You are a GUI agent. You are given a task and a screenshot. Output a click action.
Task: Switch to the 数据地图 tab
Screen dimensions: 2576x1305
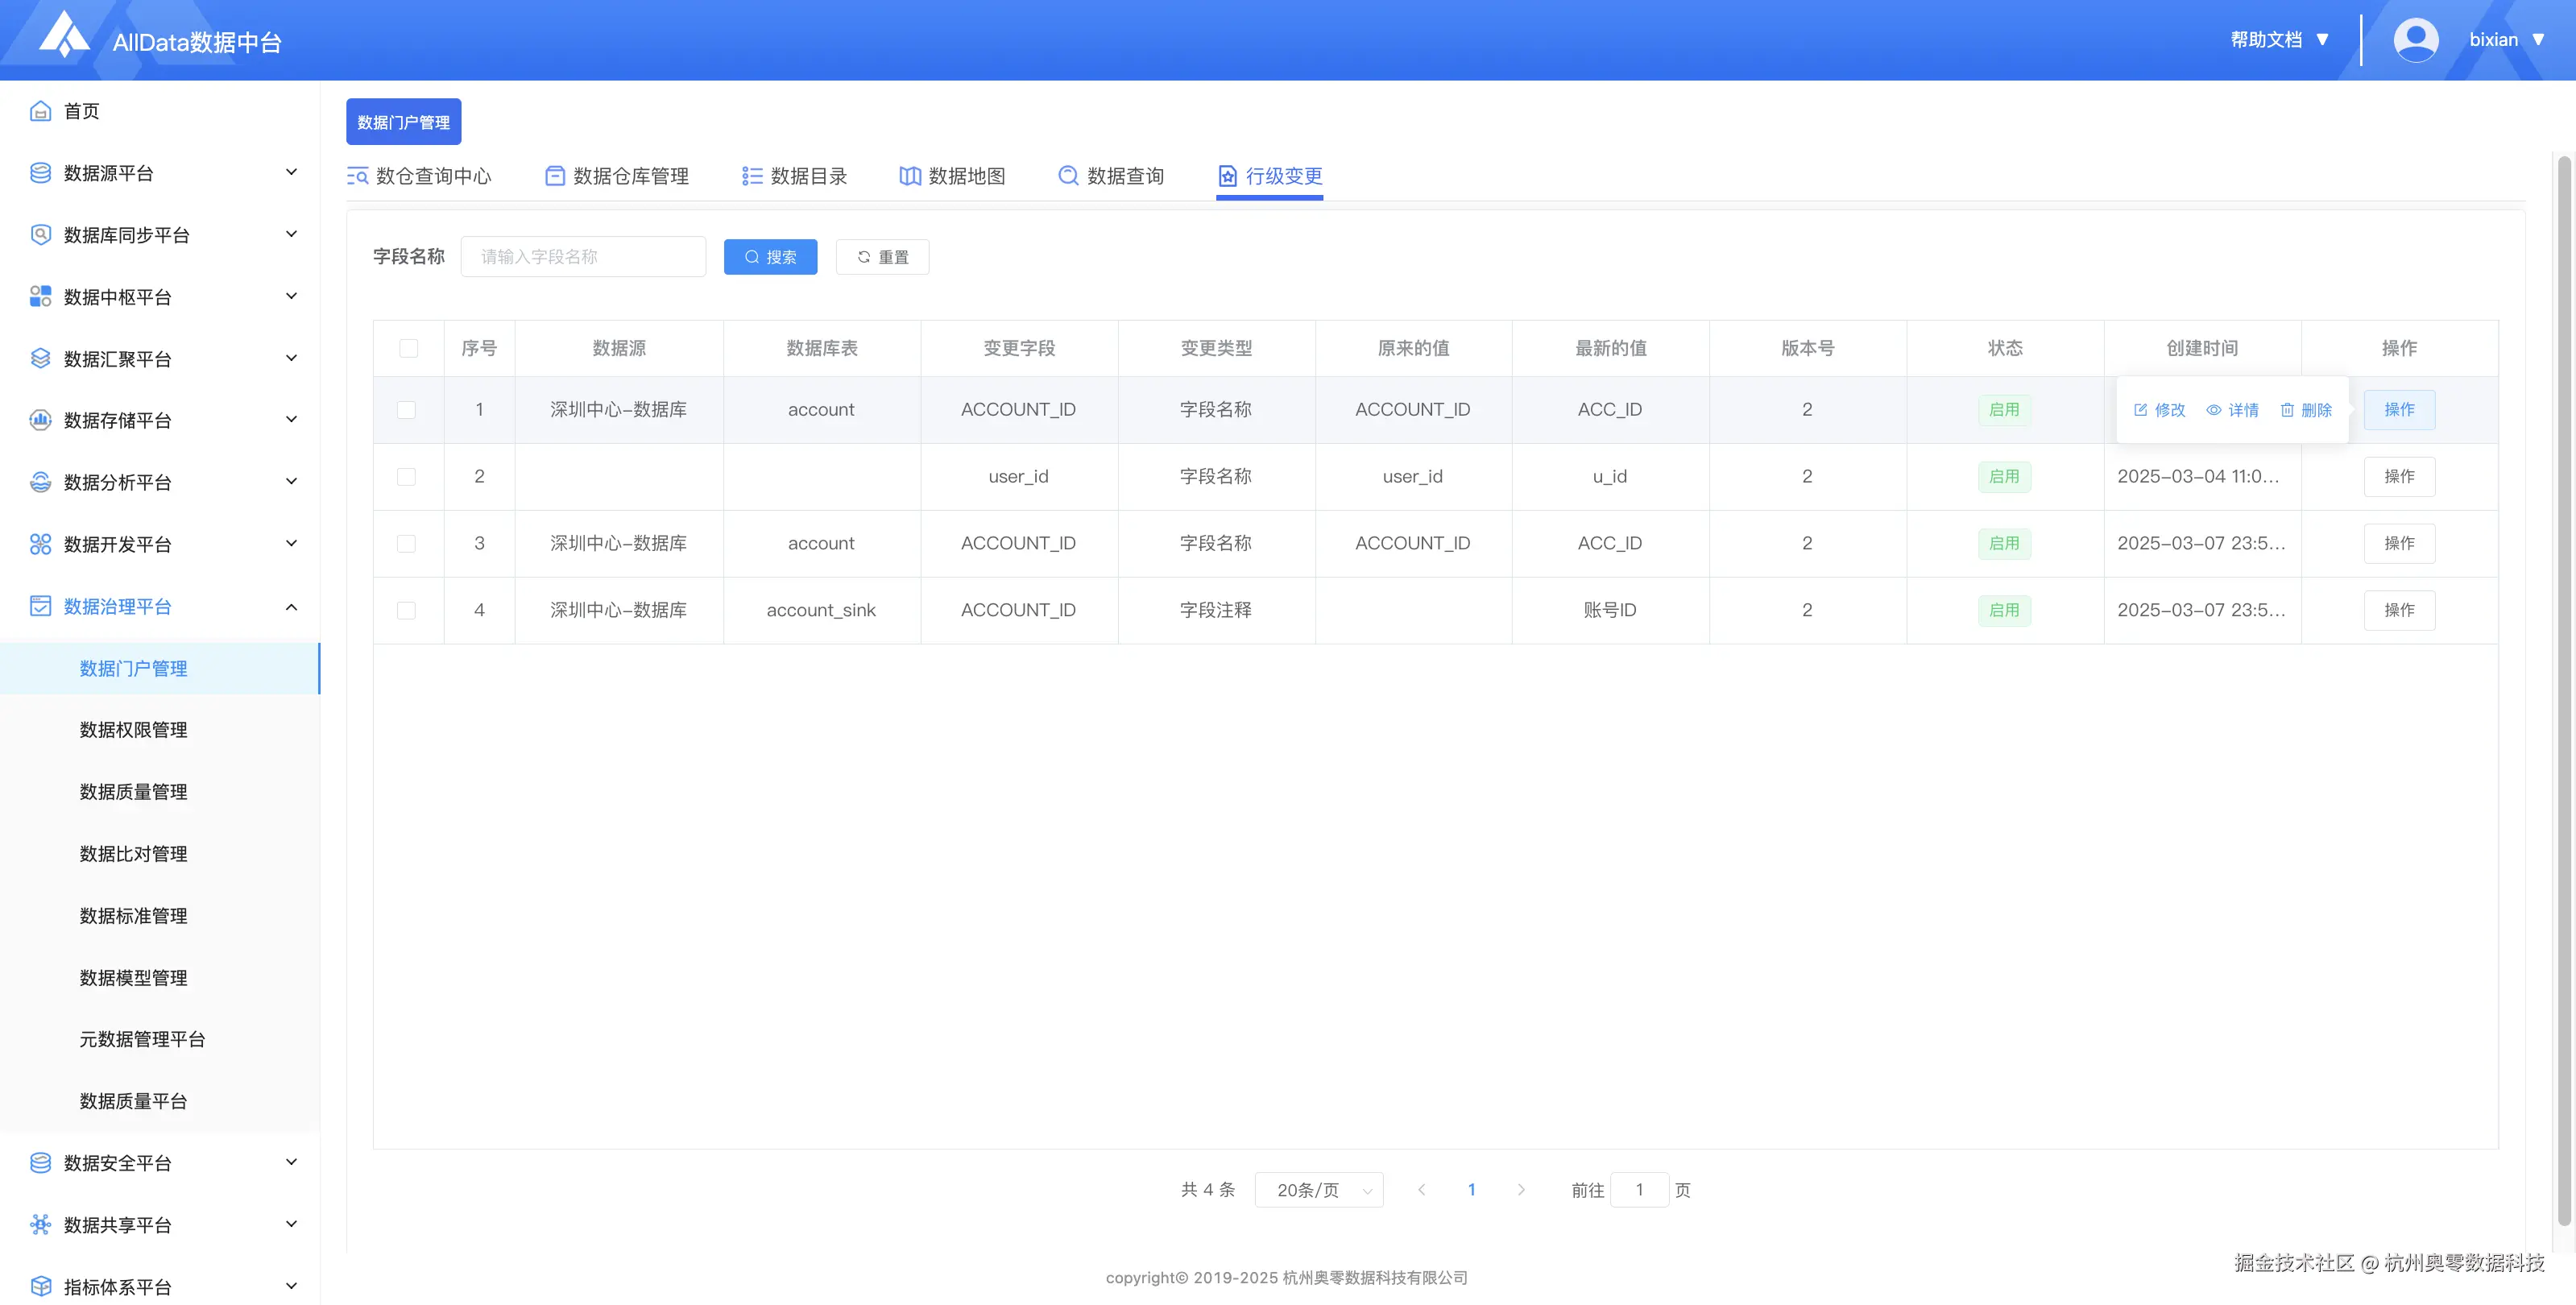[x=952, y=176]
